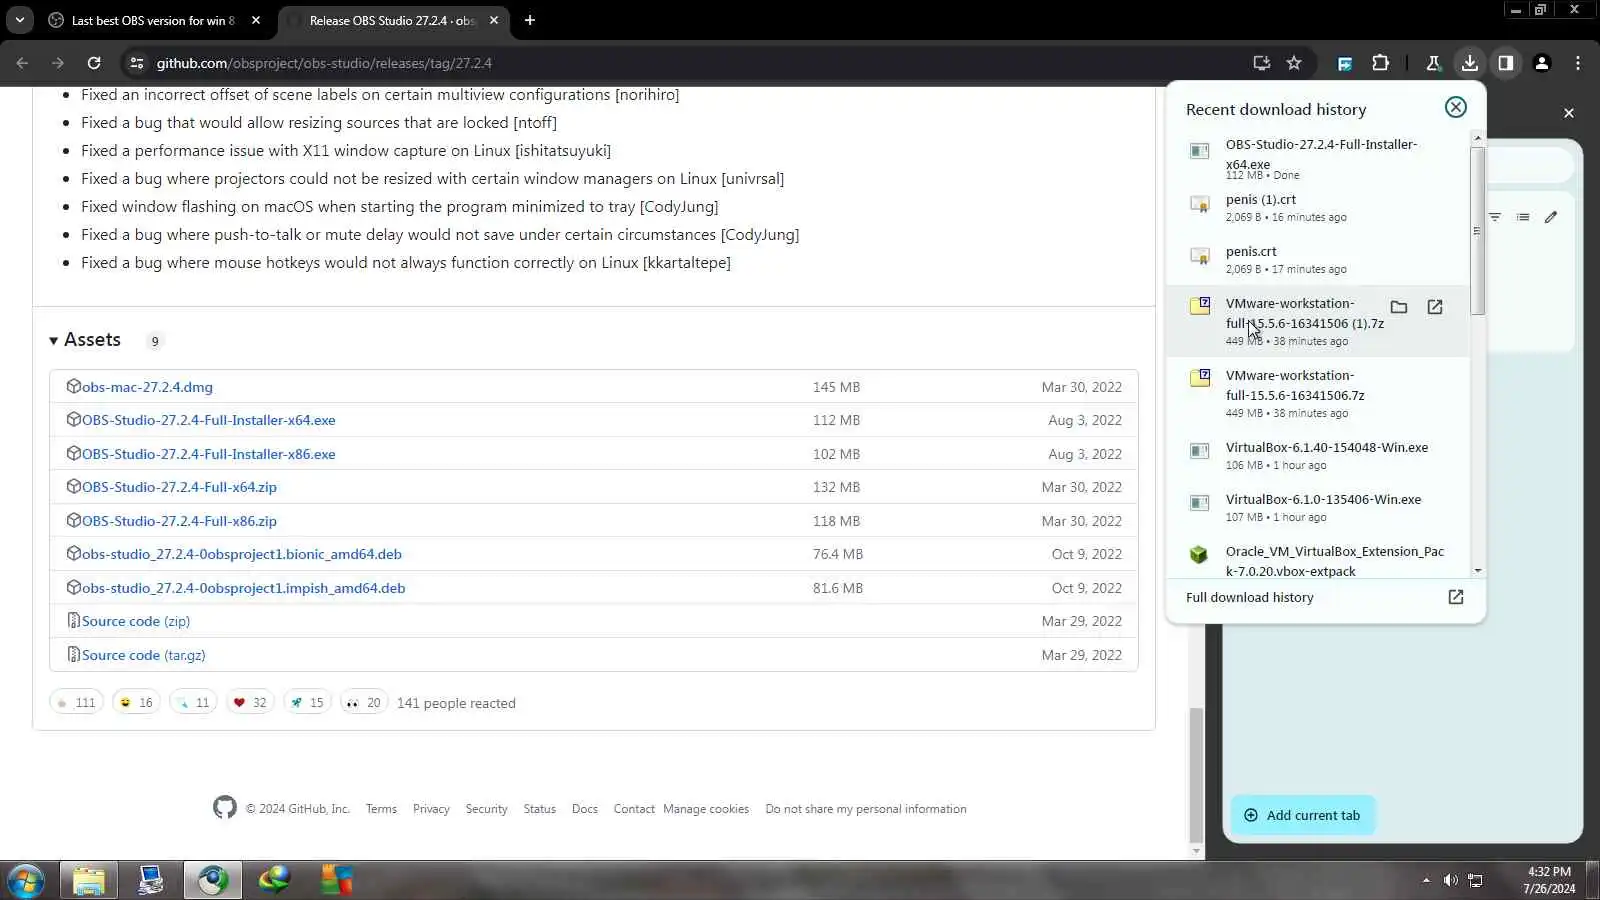Bookmark this page with the star icon
Viewport: 1600px width, 900px height.
coord(1294,63)
